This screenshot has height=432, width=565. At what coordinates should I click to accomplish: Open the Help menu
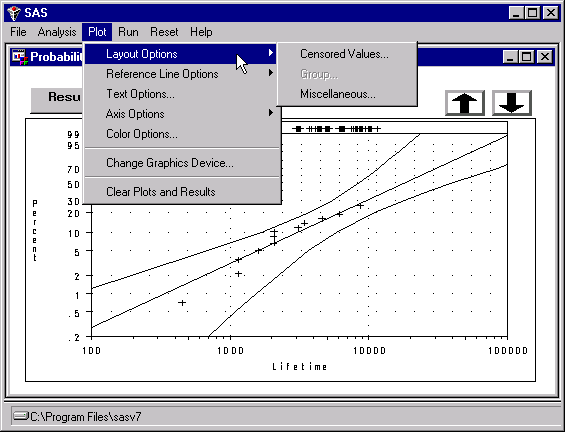pyautogui.click(x=201, y=32)
